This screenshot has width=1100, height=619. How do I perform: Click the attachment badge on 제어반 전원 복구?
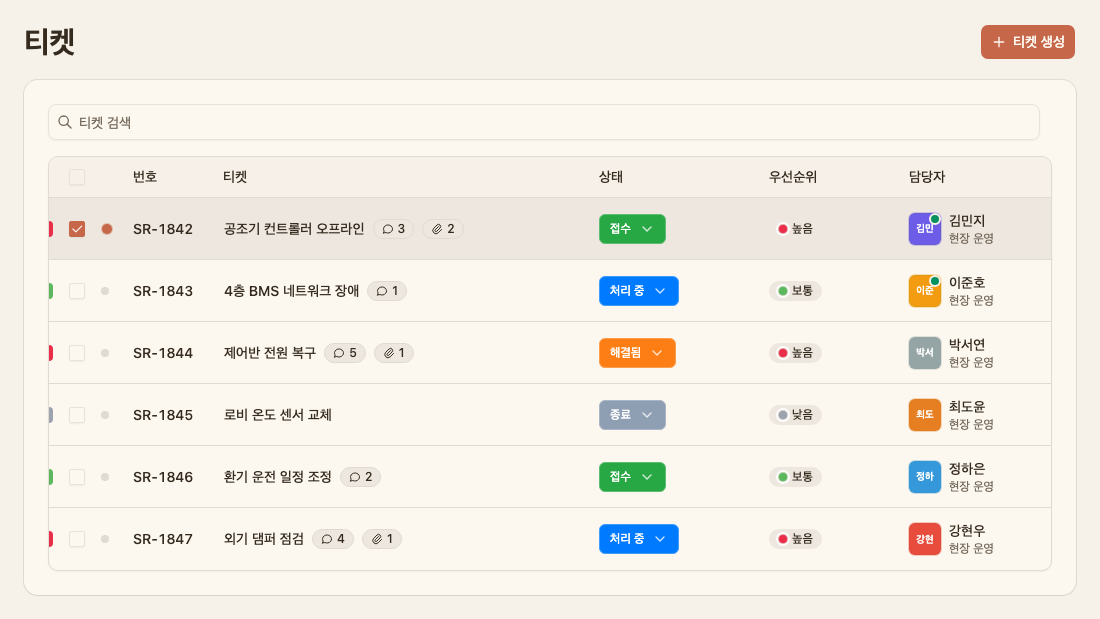pos(394,353)
